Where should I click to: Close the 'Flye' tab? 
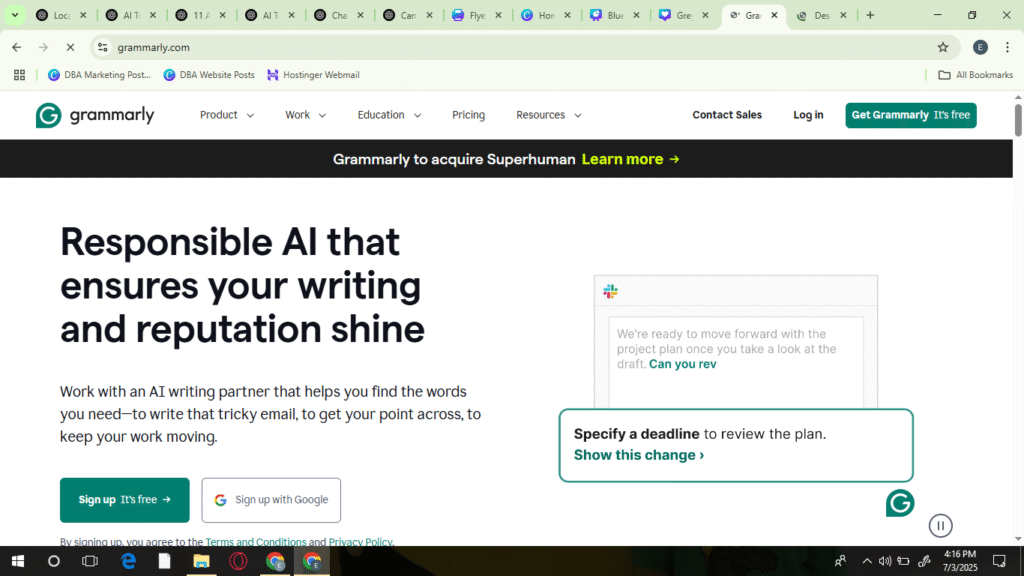click(x=498, y=15)
